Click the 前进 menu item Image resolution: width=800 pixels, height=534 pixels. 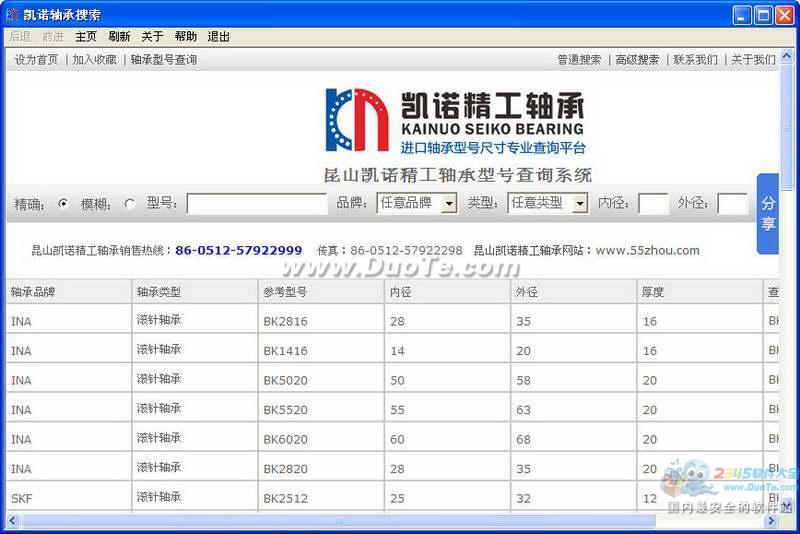point(53,37)
